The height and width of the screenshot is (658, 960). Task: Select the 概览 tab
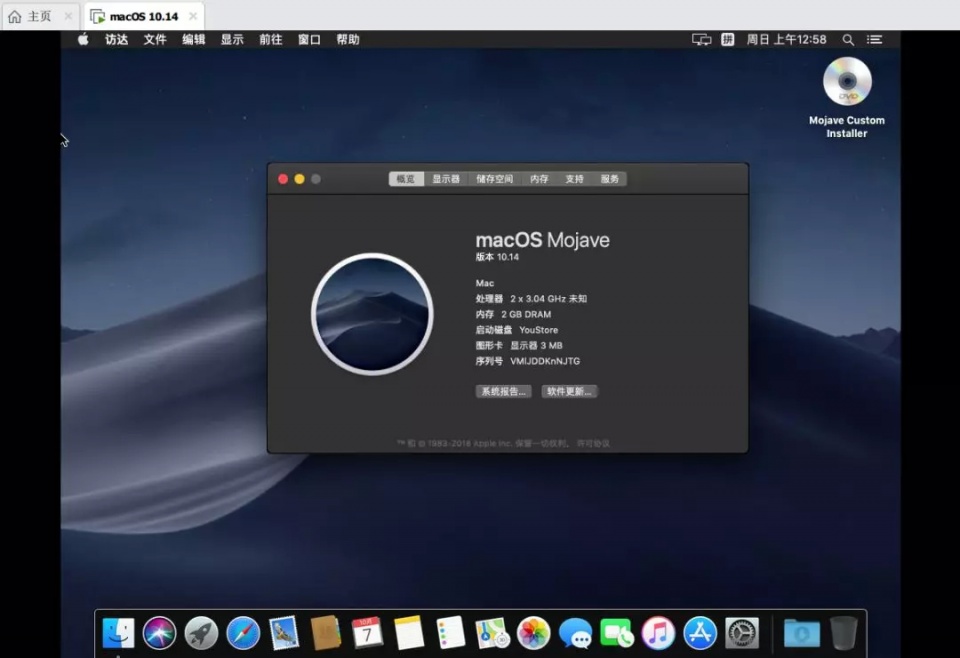(406, 179)
